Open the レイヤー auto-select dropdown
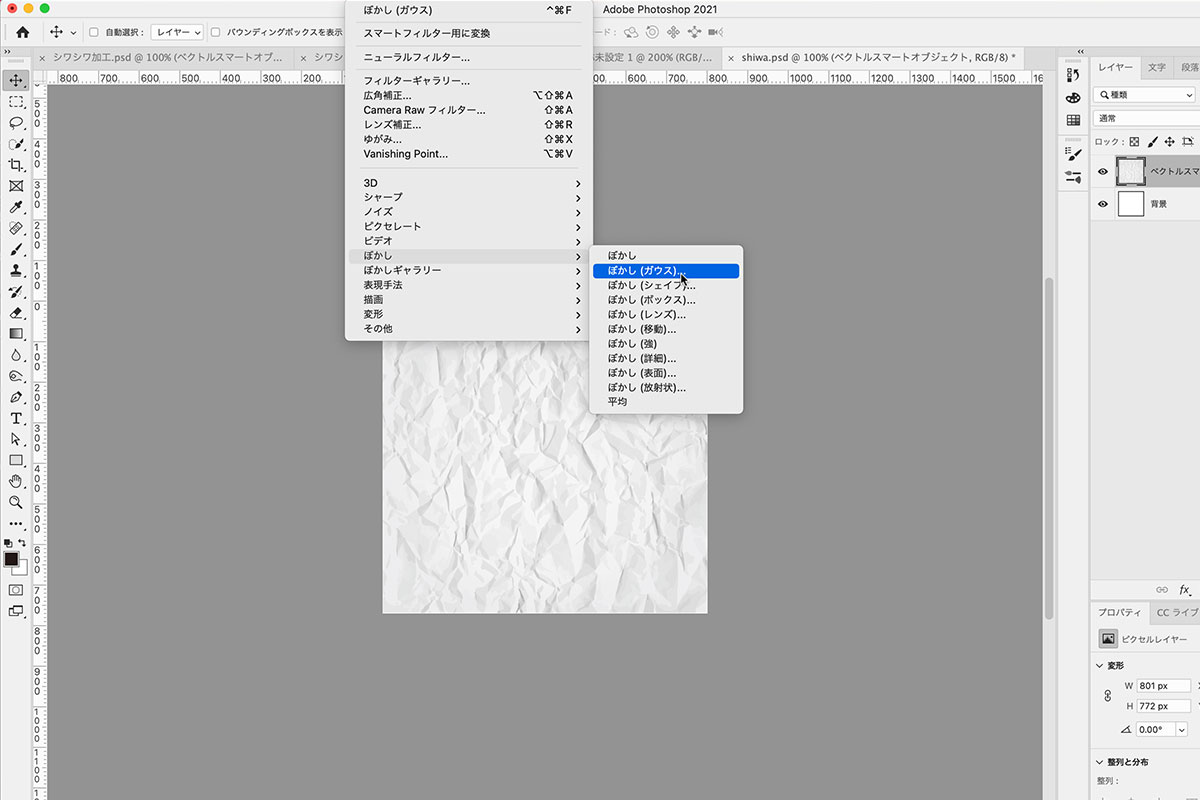Image resolution: width=1200 pixels, height=800 pixels. (x=177, y=32)
